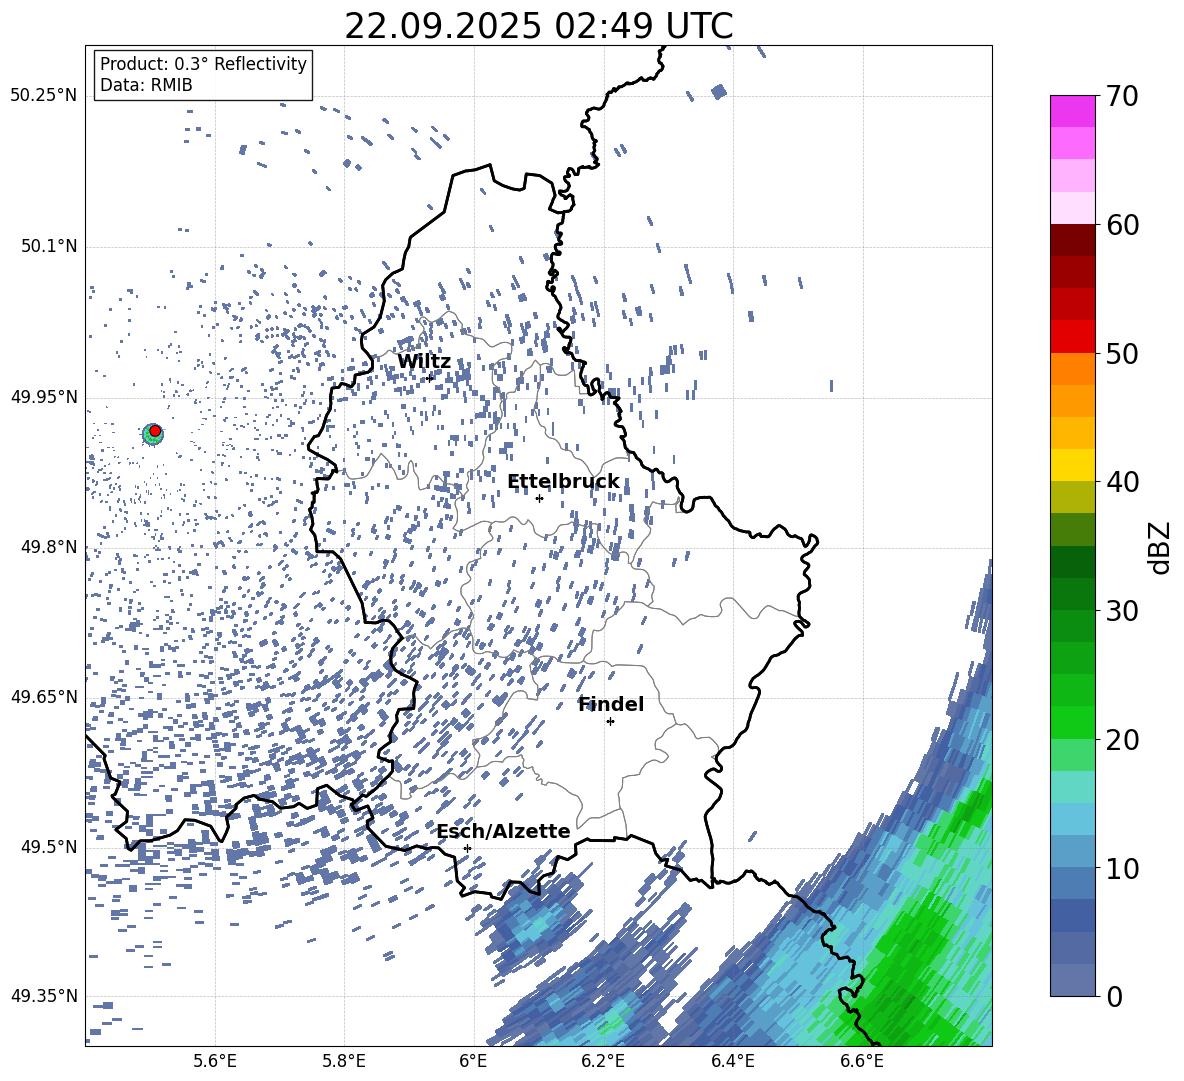Click the Findel station cross marker

click(610, 722)
